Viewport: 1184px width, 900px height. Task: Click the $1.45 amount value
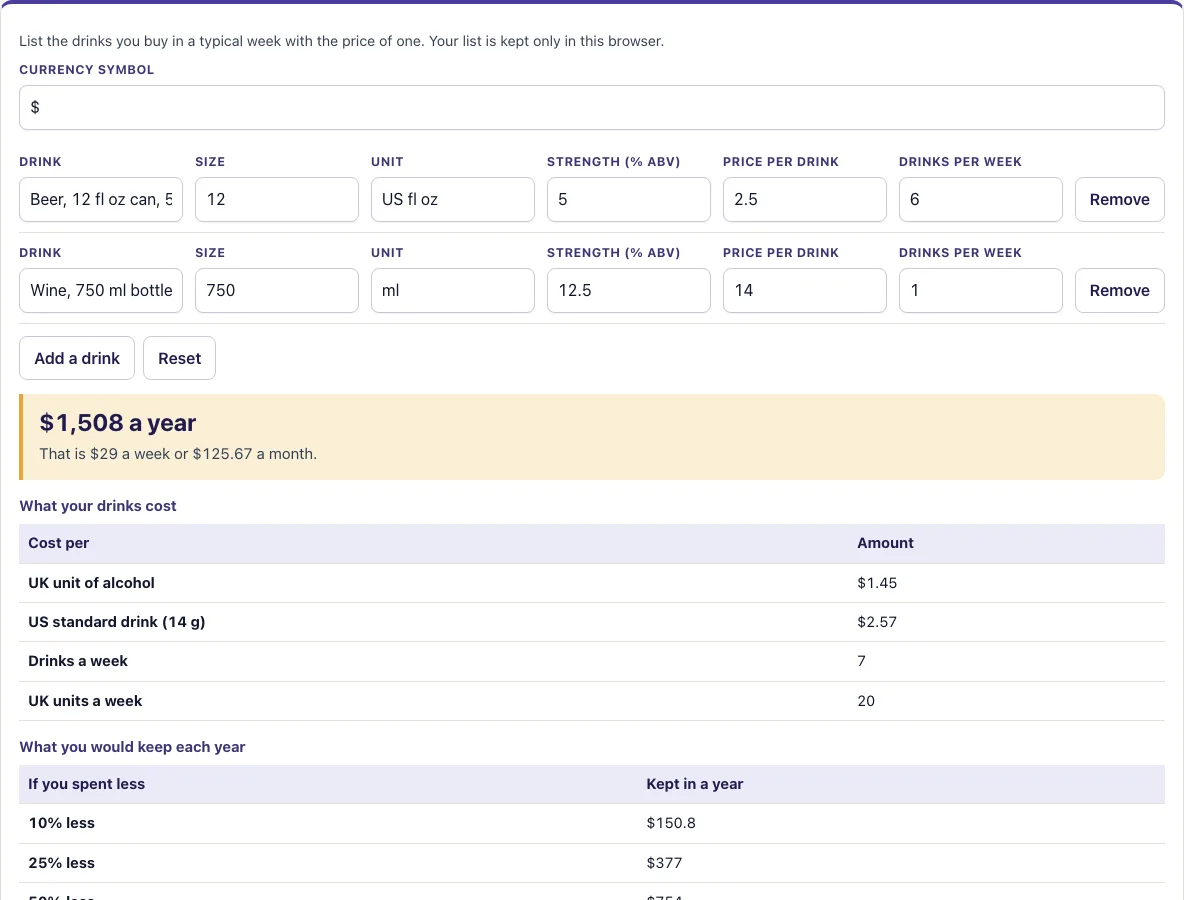[877, 583]
